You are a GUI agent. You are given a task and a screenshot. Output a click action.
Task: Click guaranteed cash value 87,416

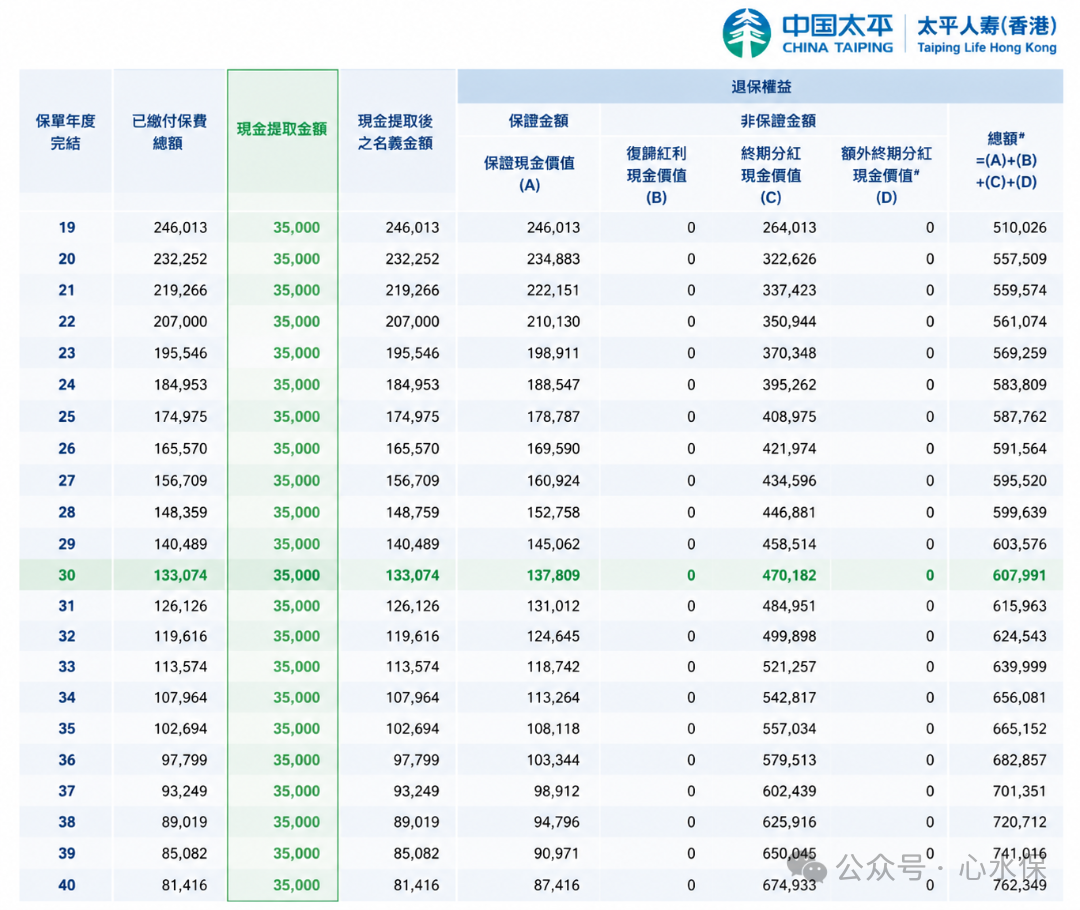[557, 885]
